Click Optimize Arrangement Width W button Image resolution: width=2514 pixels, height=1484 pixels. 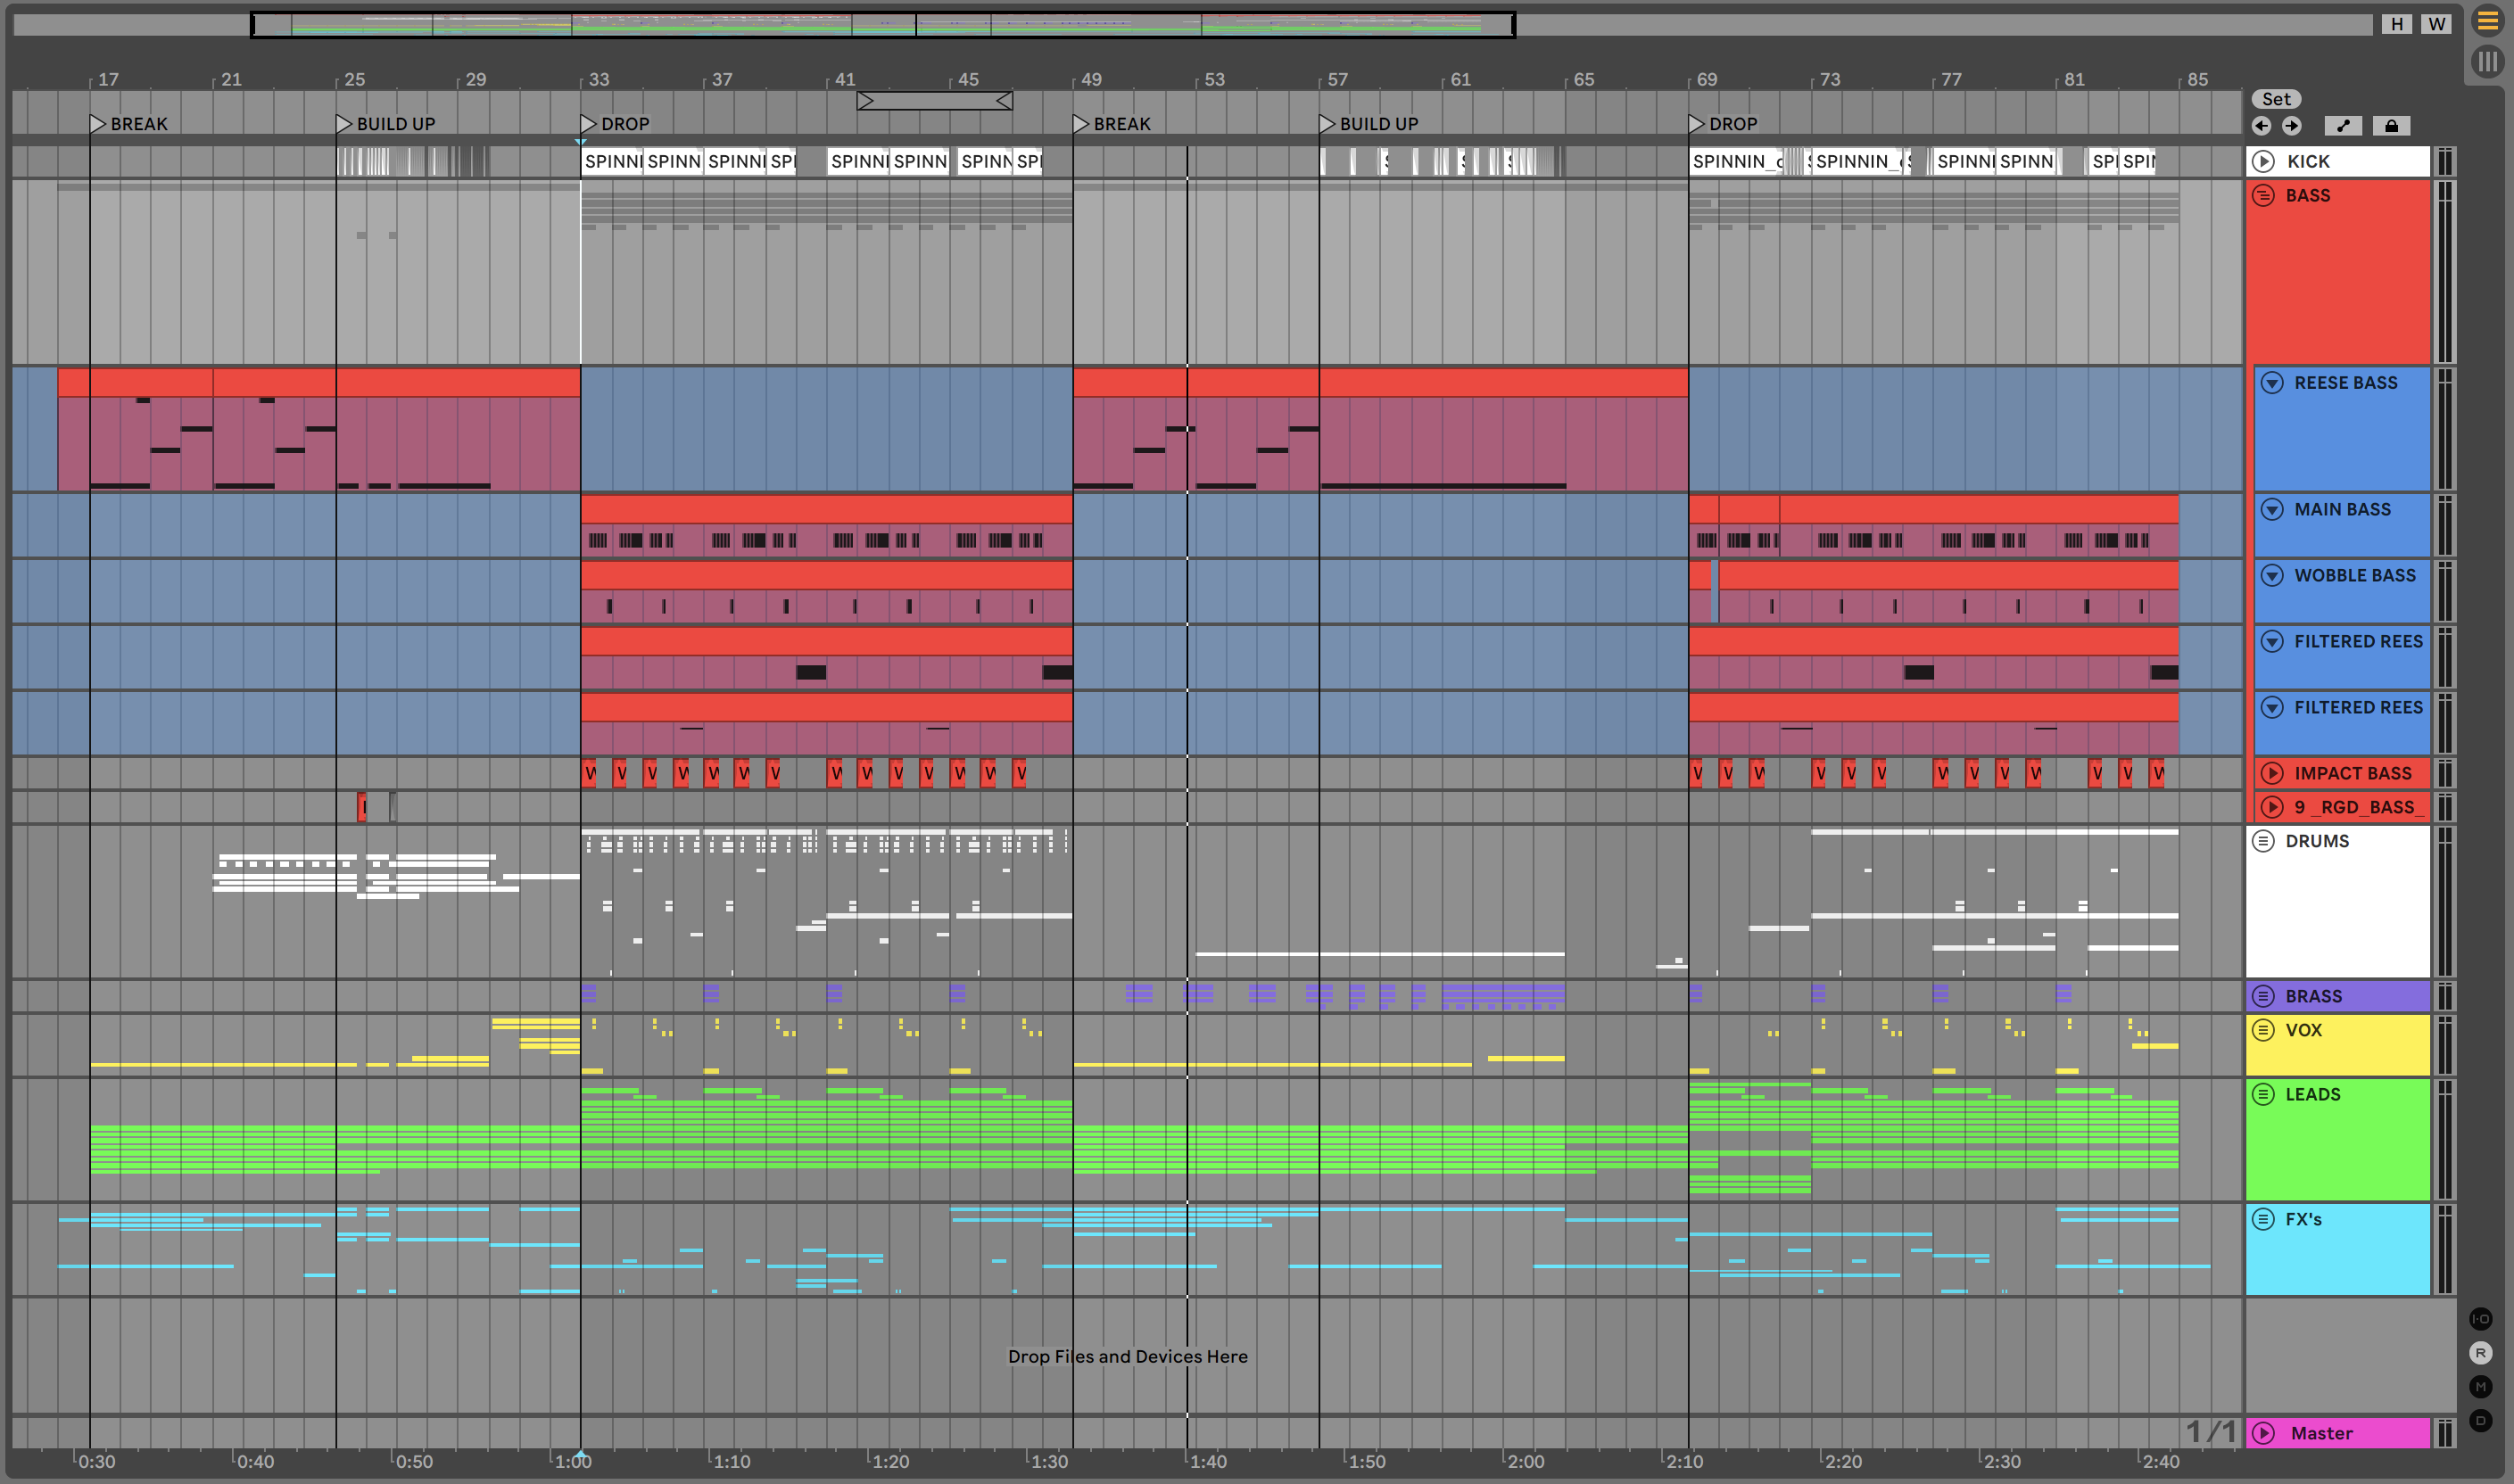click(x=2436, y=24)
